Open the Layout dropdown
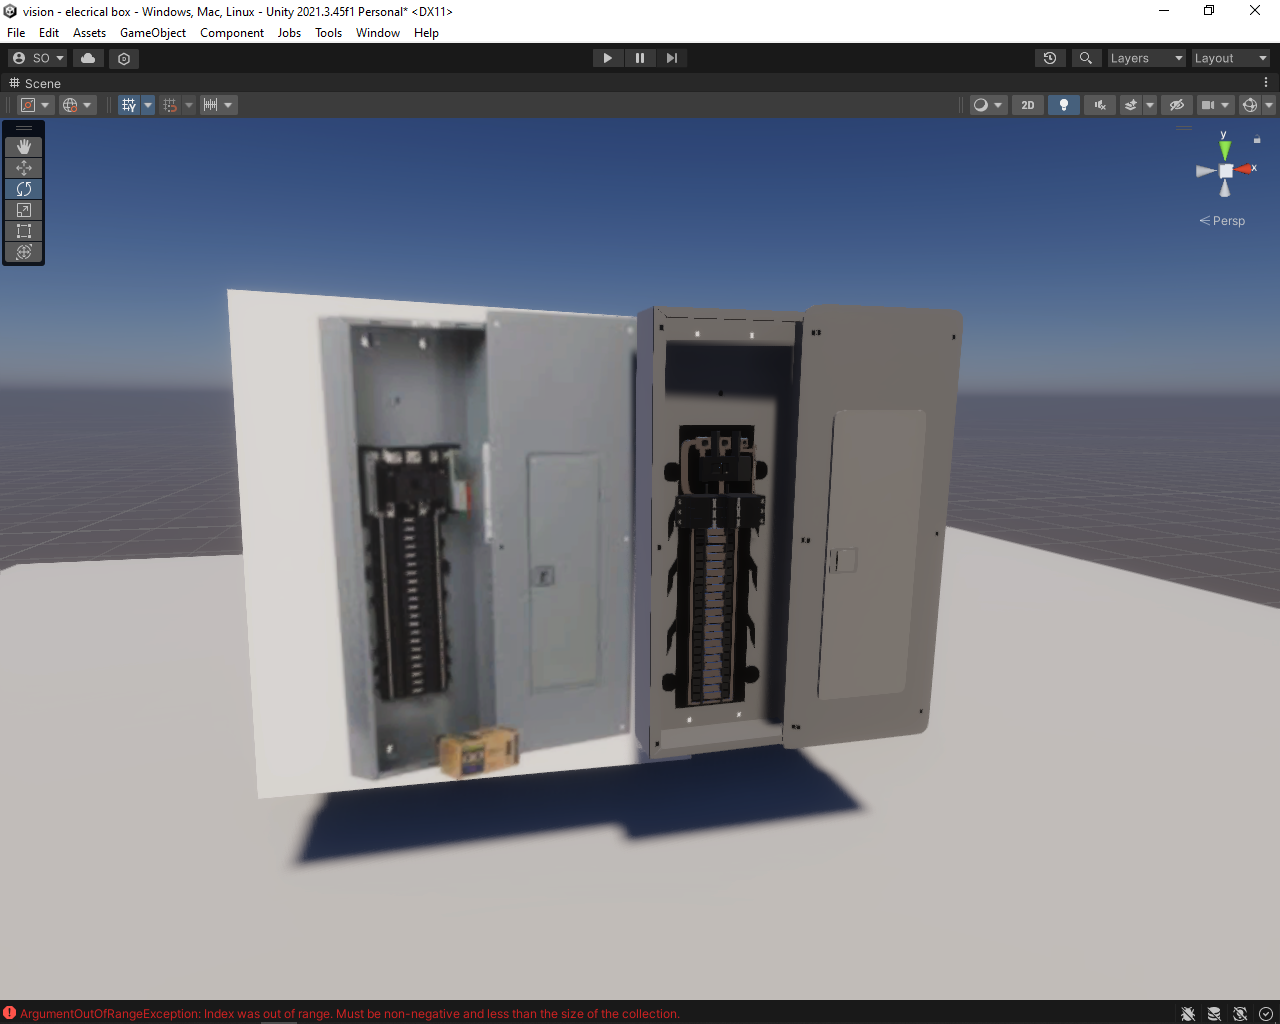1280x1024 pixels. (1231, 58)
